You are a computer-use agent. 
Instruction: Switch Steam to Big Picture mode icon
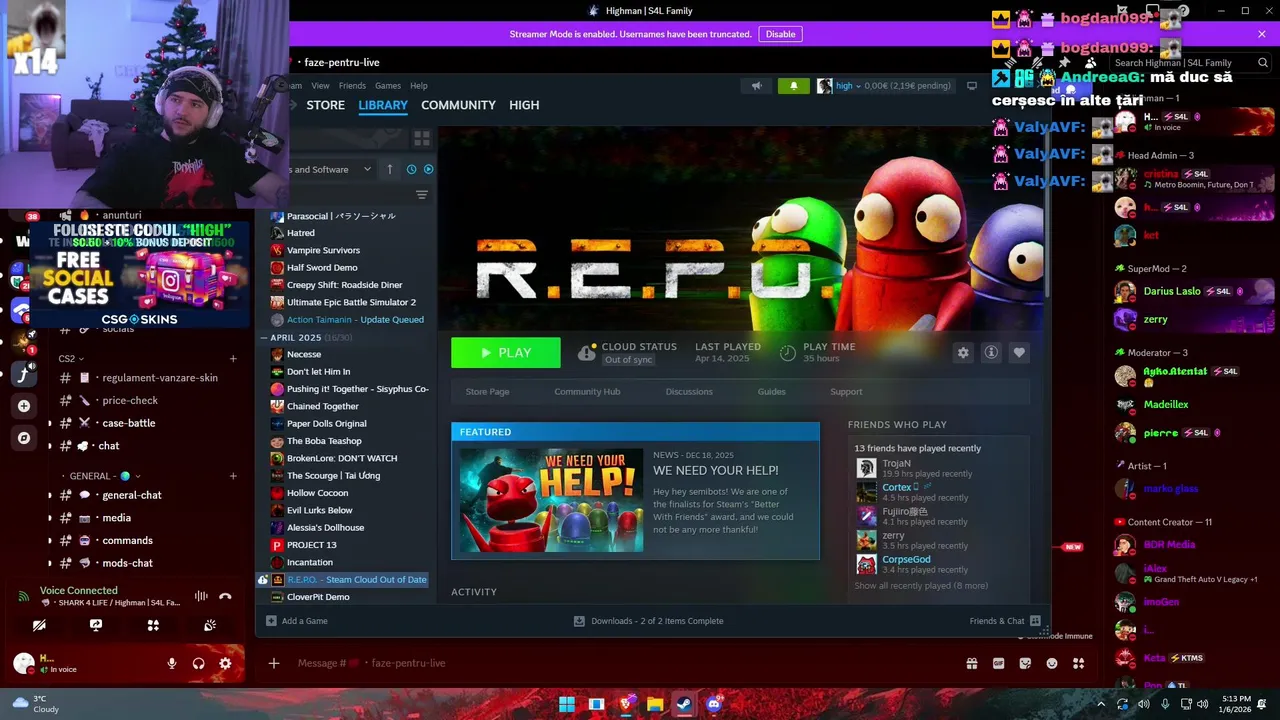[x=971, y=86]
